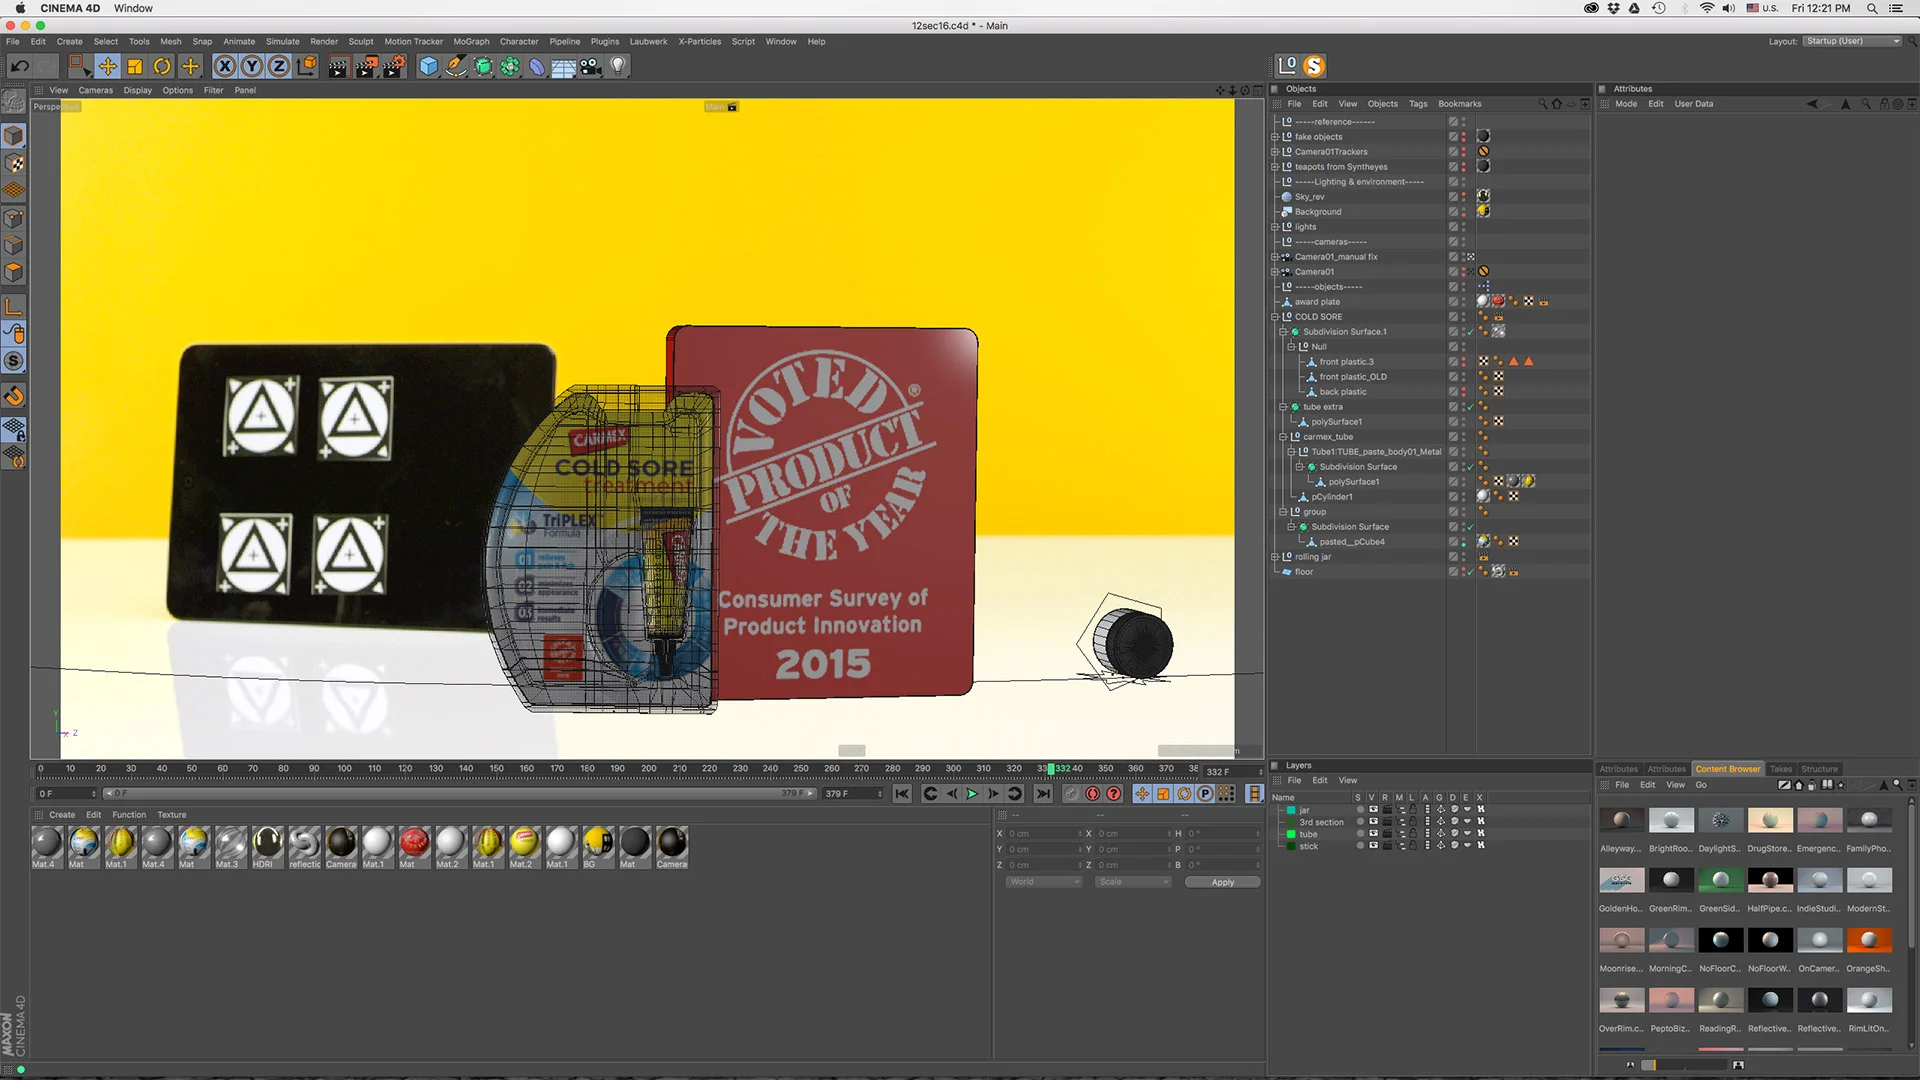Collapse the COLD SORE group
The height and width of the screenshot is (1080, 1920).
pyautogui.click(x=1275, y=317)
